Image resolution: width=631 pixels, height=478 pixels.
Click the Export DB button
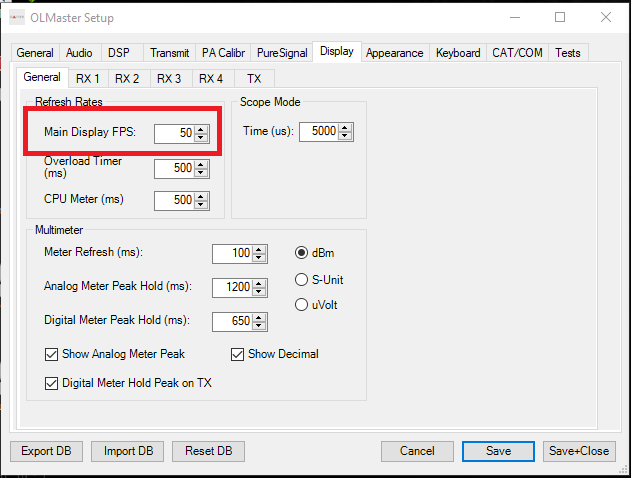click(46, 451)
